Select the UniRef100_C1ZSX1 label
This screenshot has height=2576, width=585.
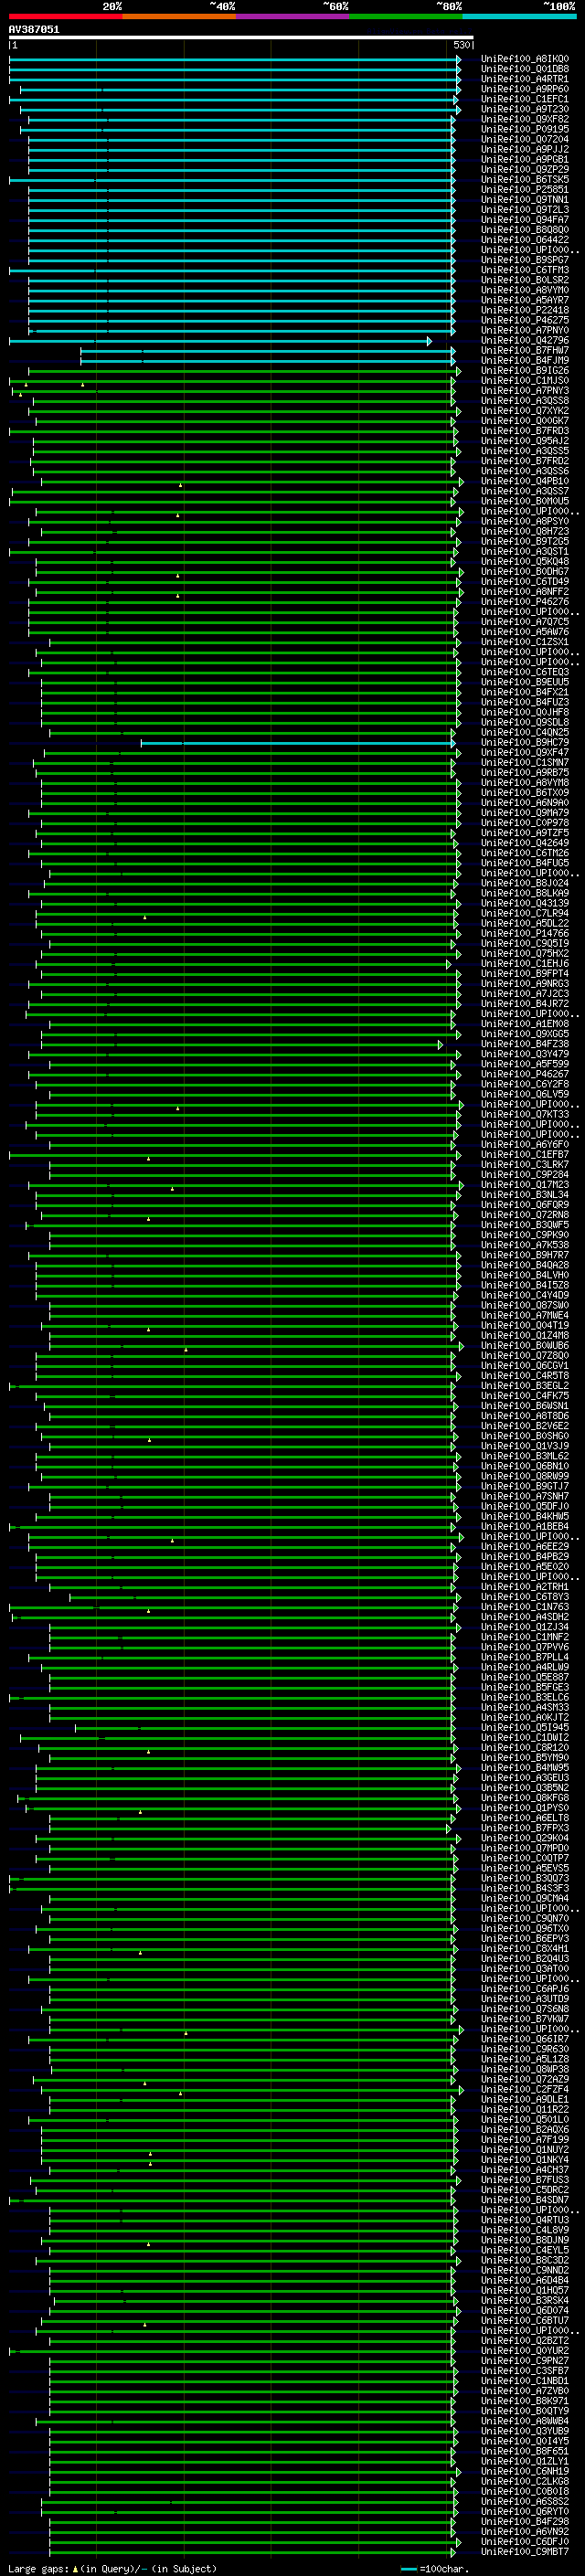coord(525,642)
